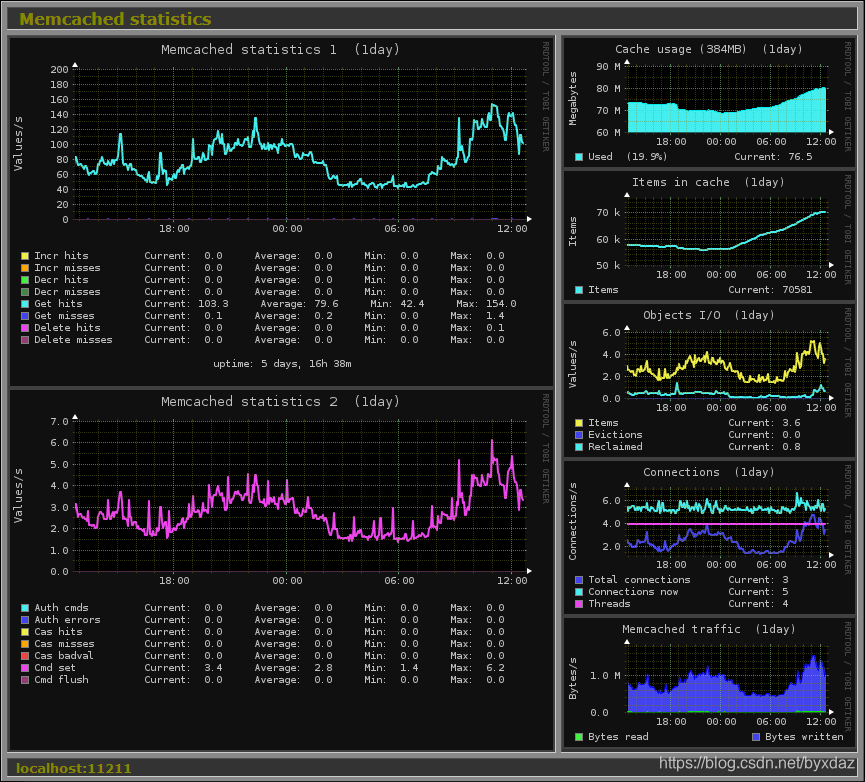Click the blue Bytes written swatch
Screen dimensions: 865x782
tap(756, 737)
